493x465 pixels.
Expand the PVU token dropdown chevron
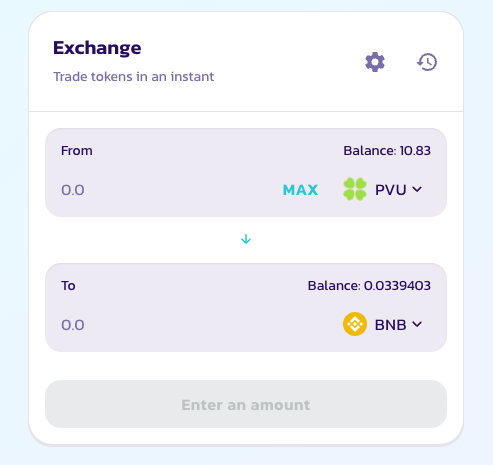(x=417, y=189)
